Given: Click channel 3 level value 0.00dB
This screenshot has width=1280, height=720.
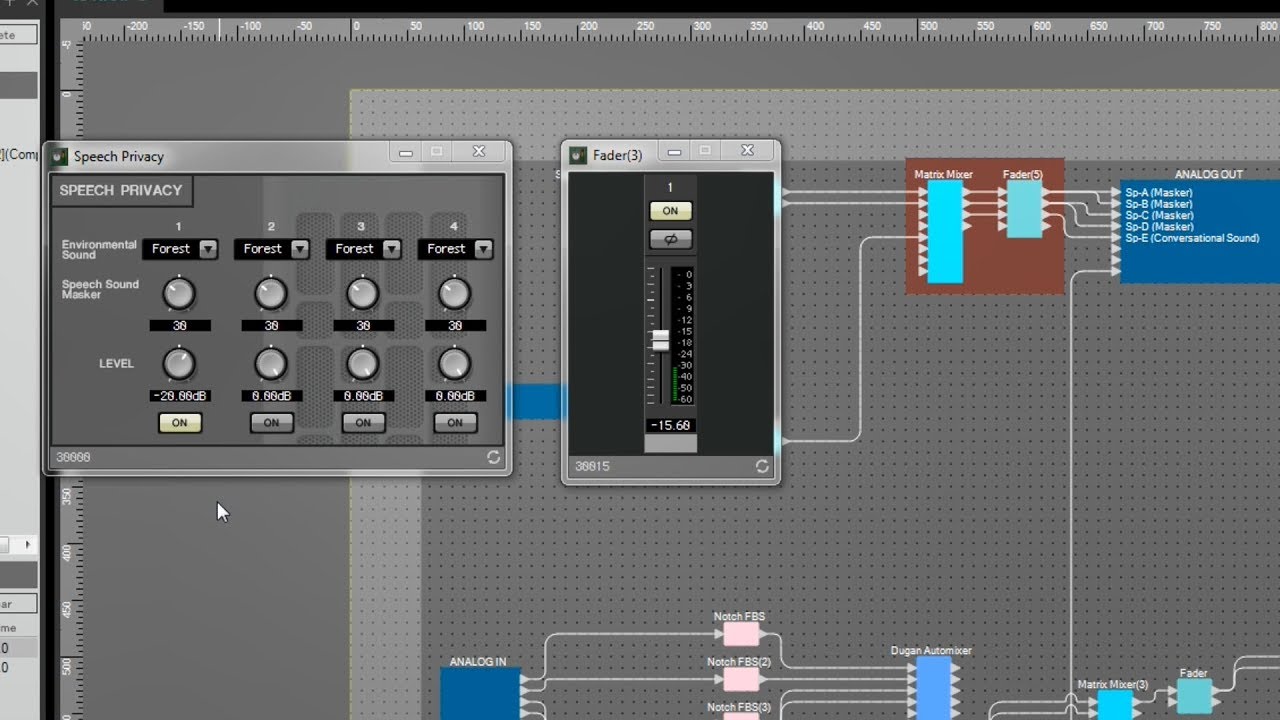Looking at the screenshot, I should pyautogui.click(x=363, y=396).
